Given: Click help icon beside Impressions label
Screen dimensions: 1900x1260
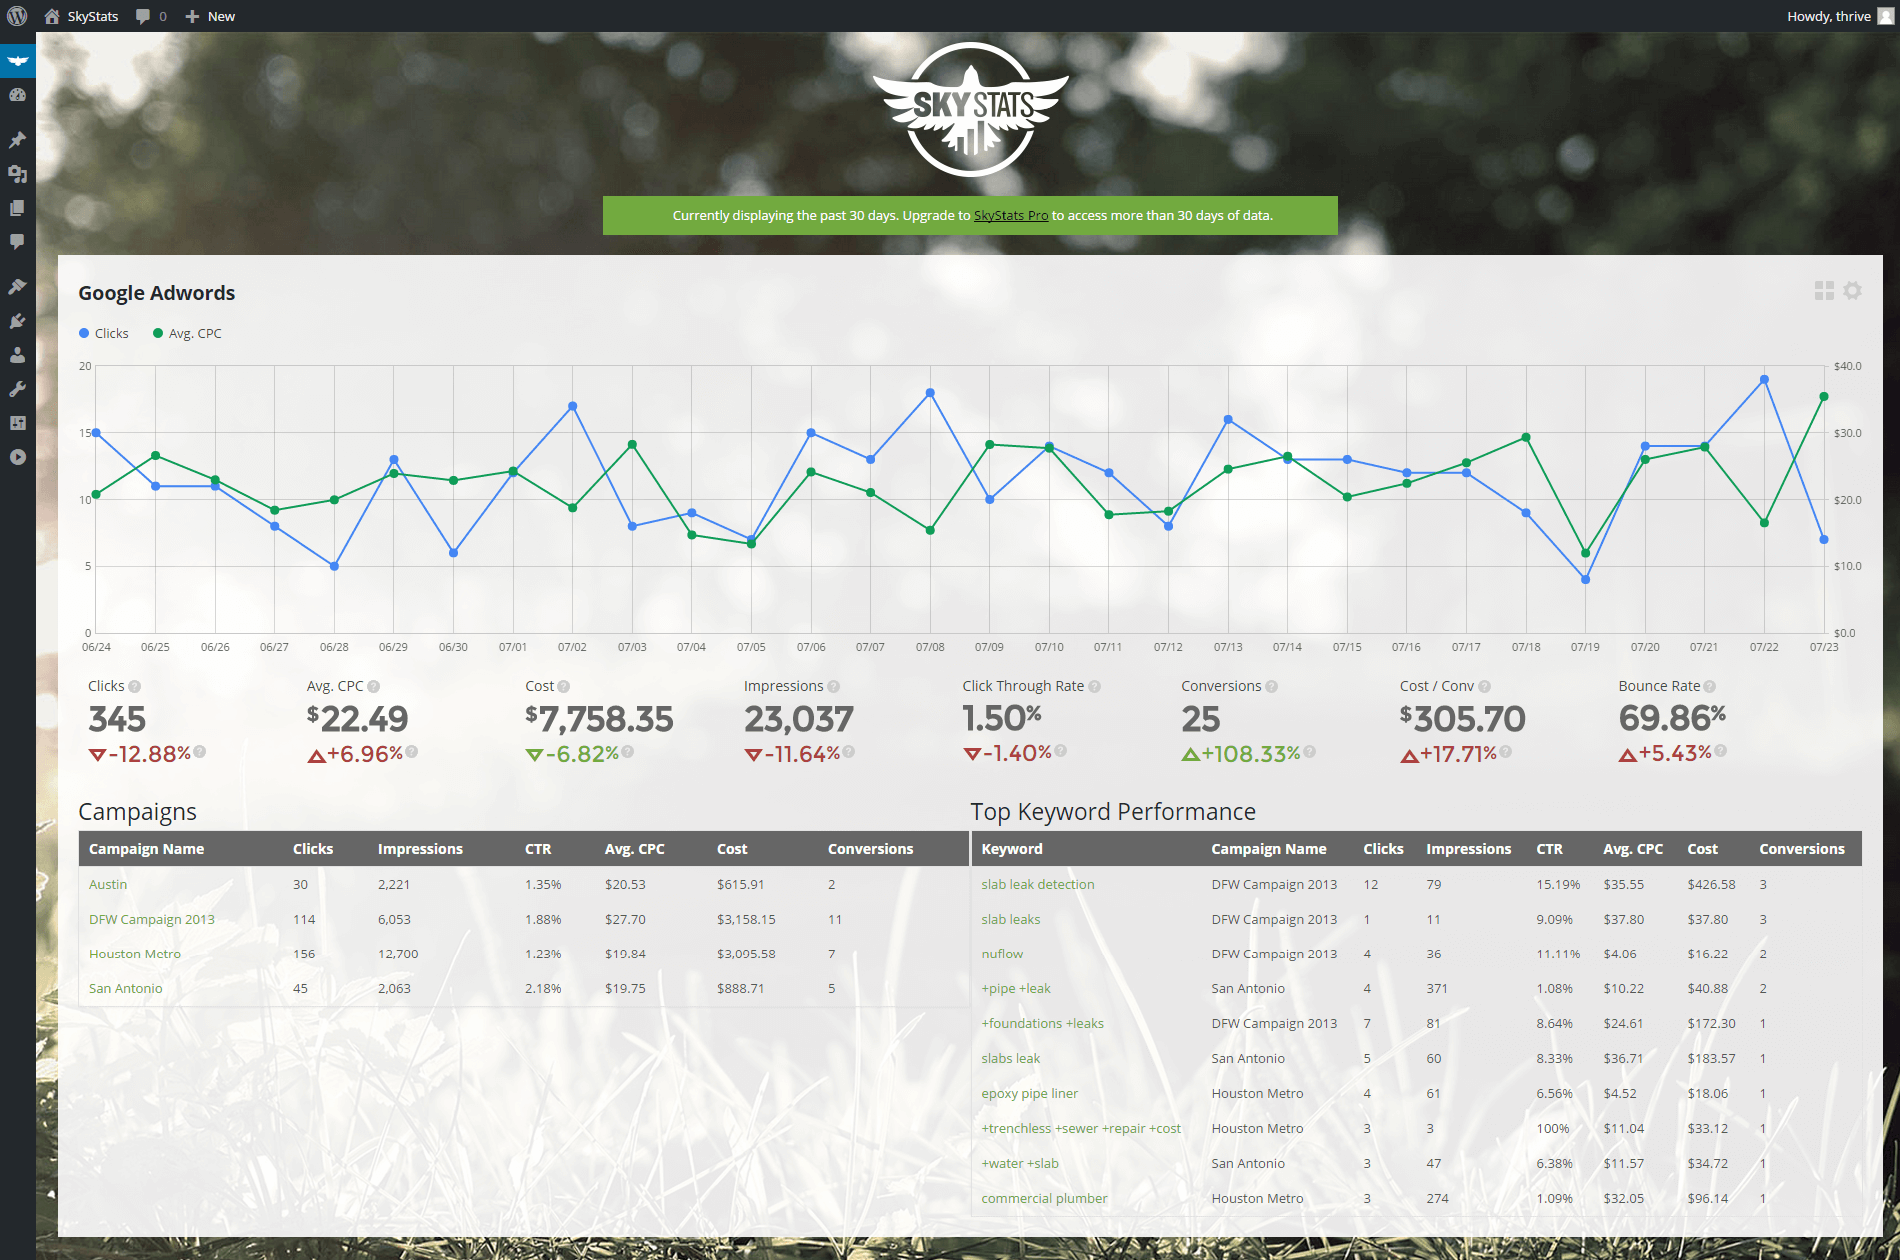Looking at the screenshot, I should pos(834,686).
